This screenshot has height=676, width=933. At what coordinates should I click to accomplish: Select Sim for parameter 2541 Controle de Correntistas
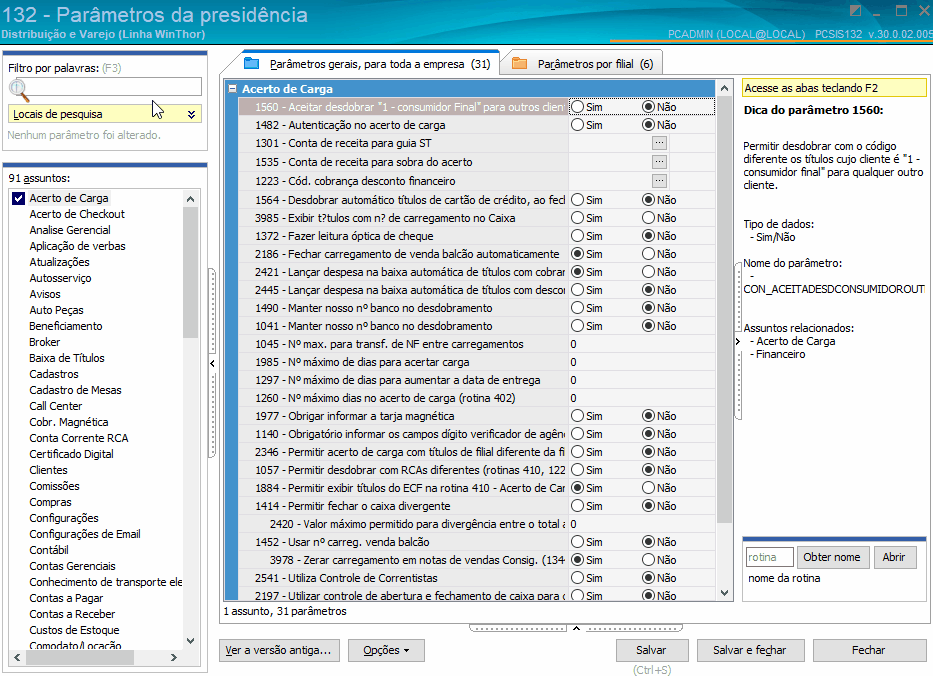pyautogui.click(x=577, y=578)
